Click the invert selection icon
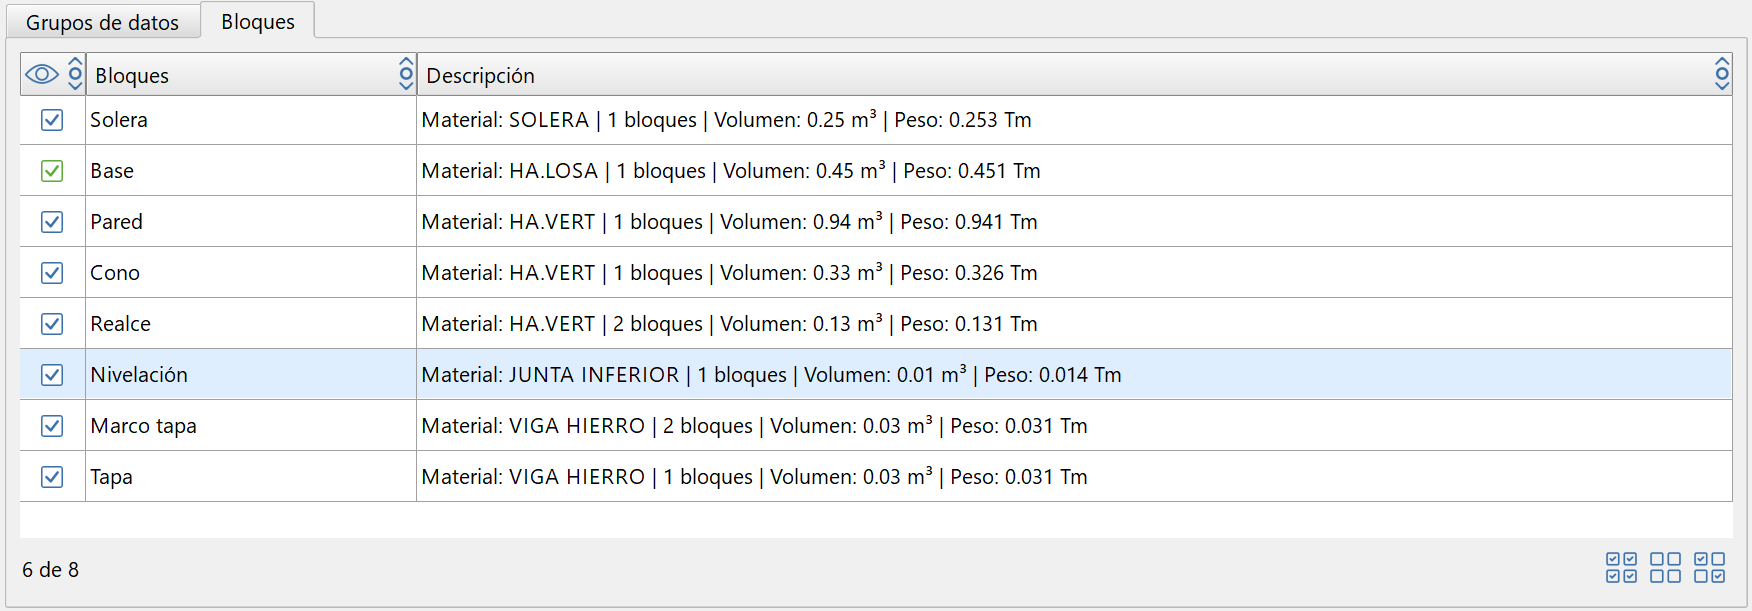Image resolution: width=1752 pixels, height=611 pixels. (x=1709, y=567)
